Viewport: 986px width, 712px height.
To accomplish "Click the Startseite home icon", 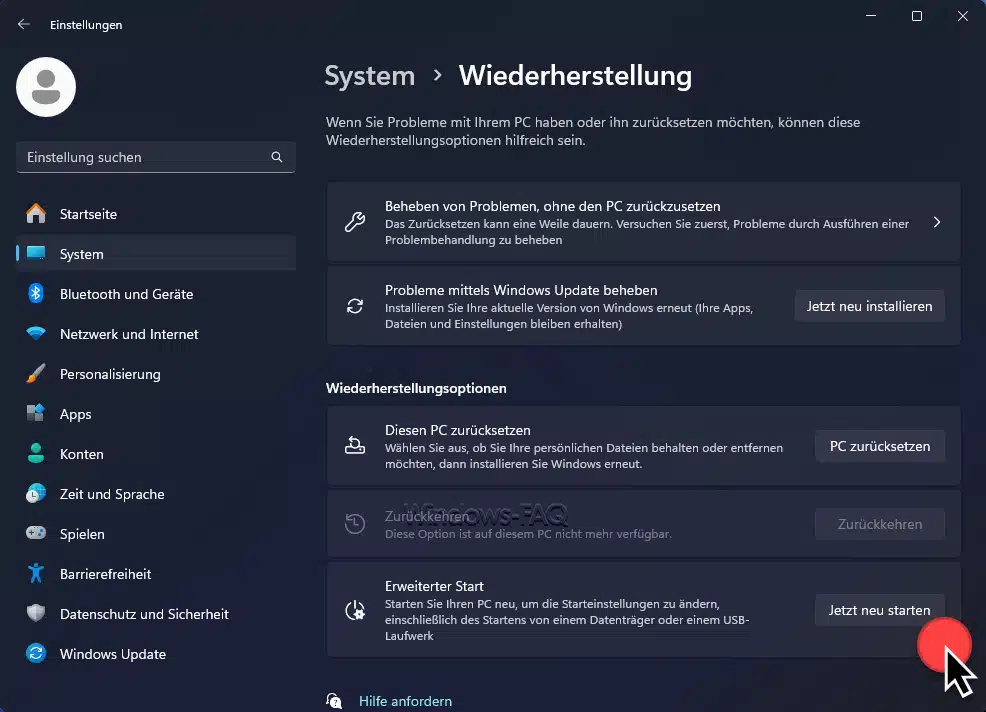I will point(36,214).
